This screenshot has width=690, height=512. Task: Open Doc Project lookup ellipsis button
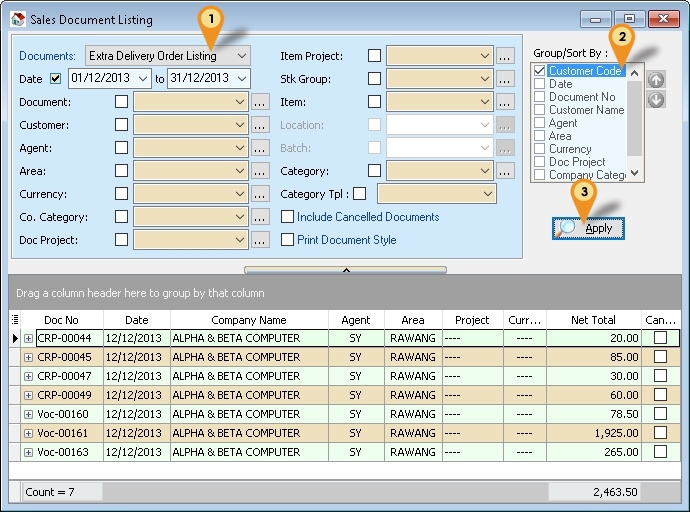click(x=260, y=240)
